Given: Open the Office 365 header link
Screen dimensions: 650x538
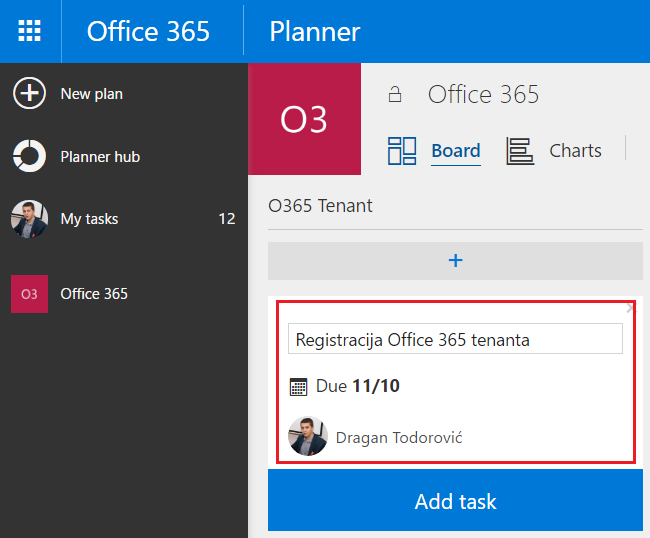Looking at the screenshot, I should 148,32.
